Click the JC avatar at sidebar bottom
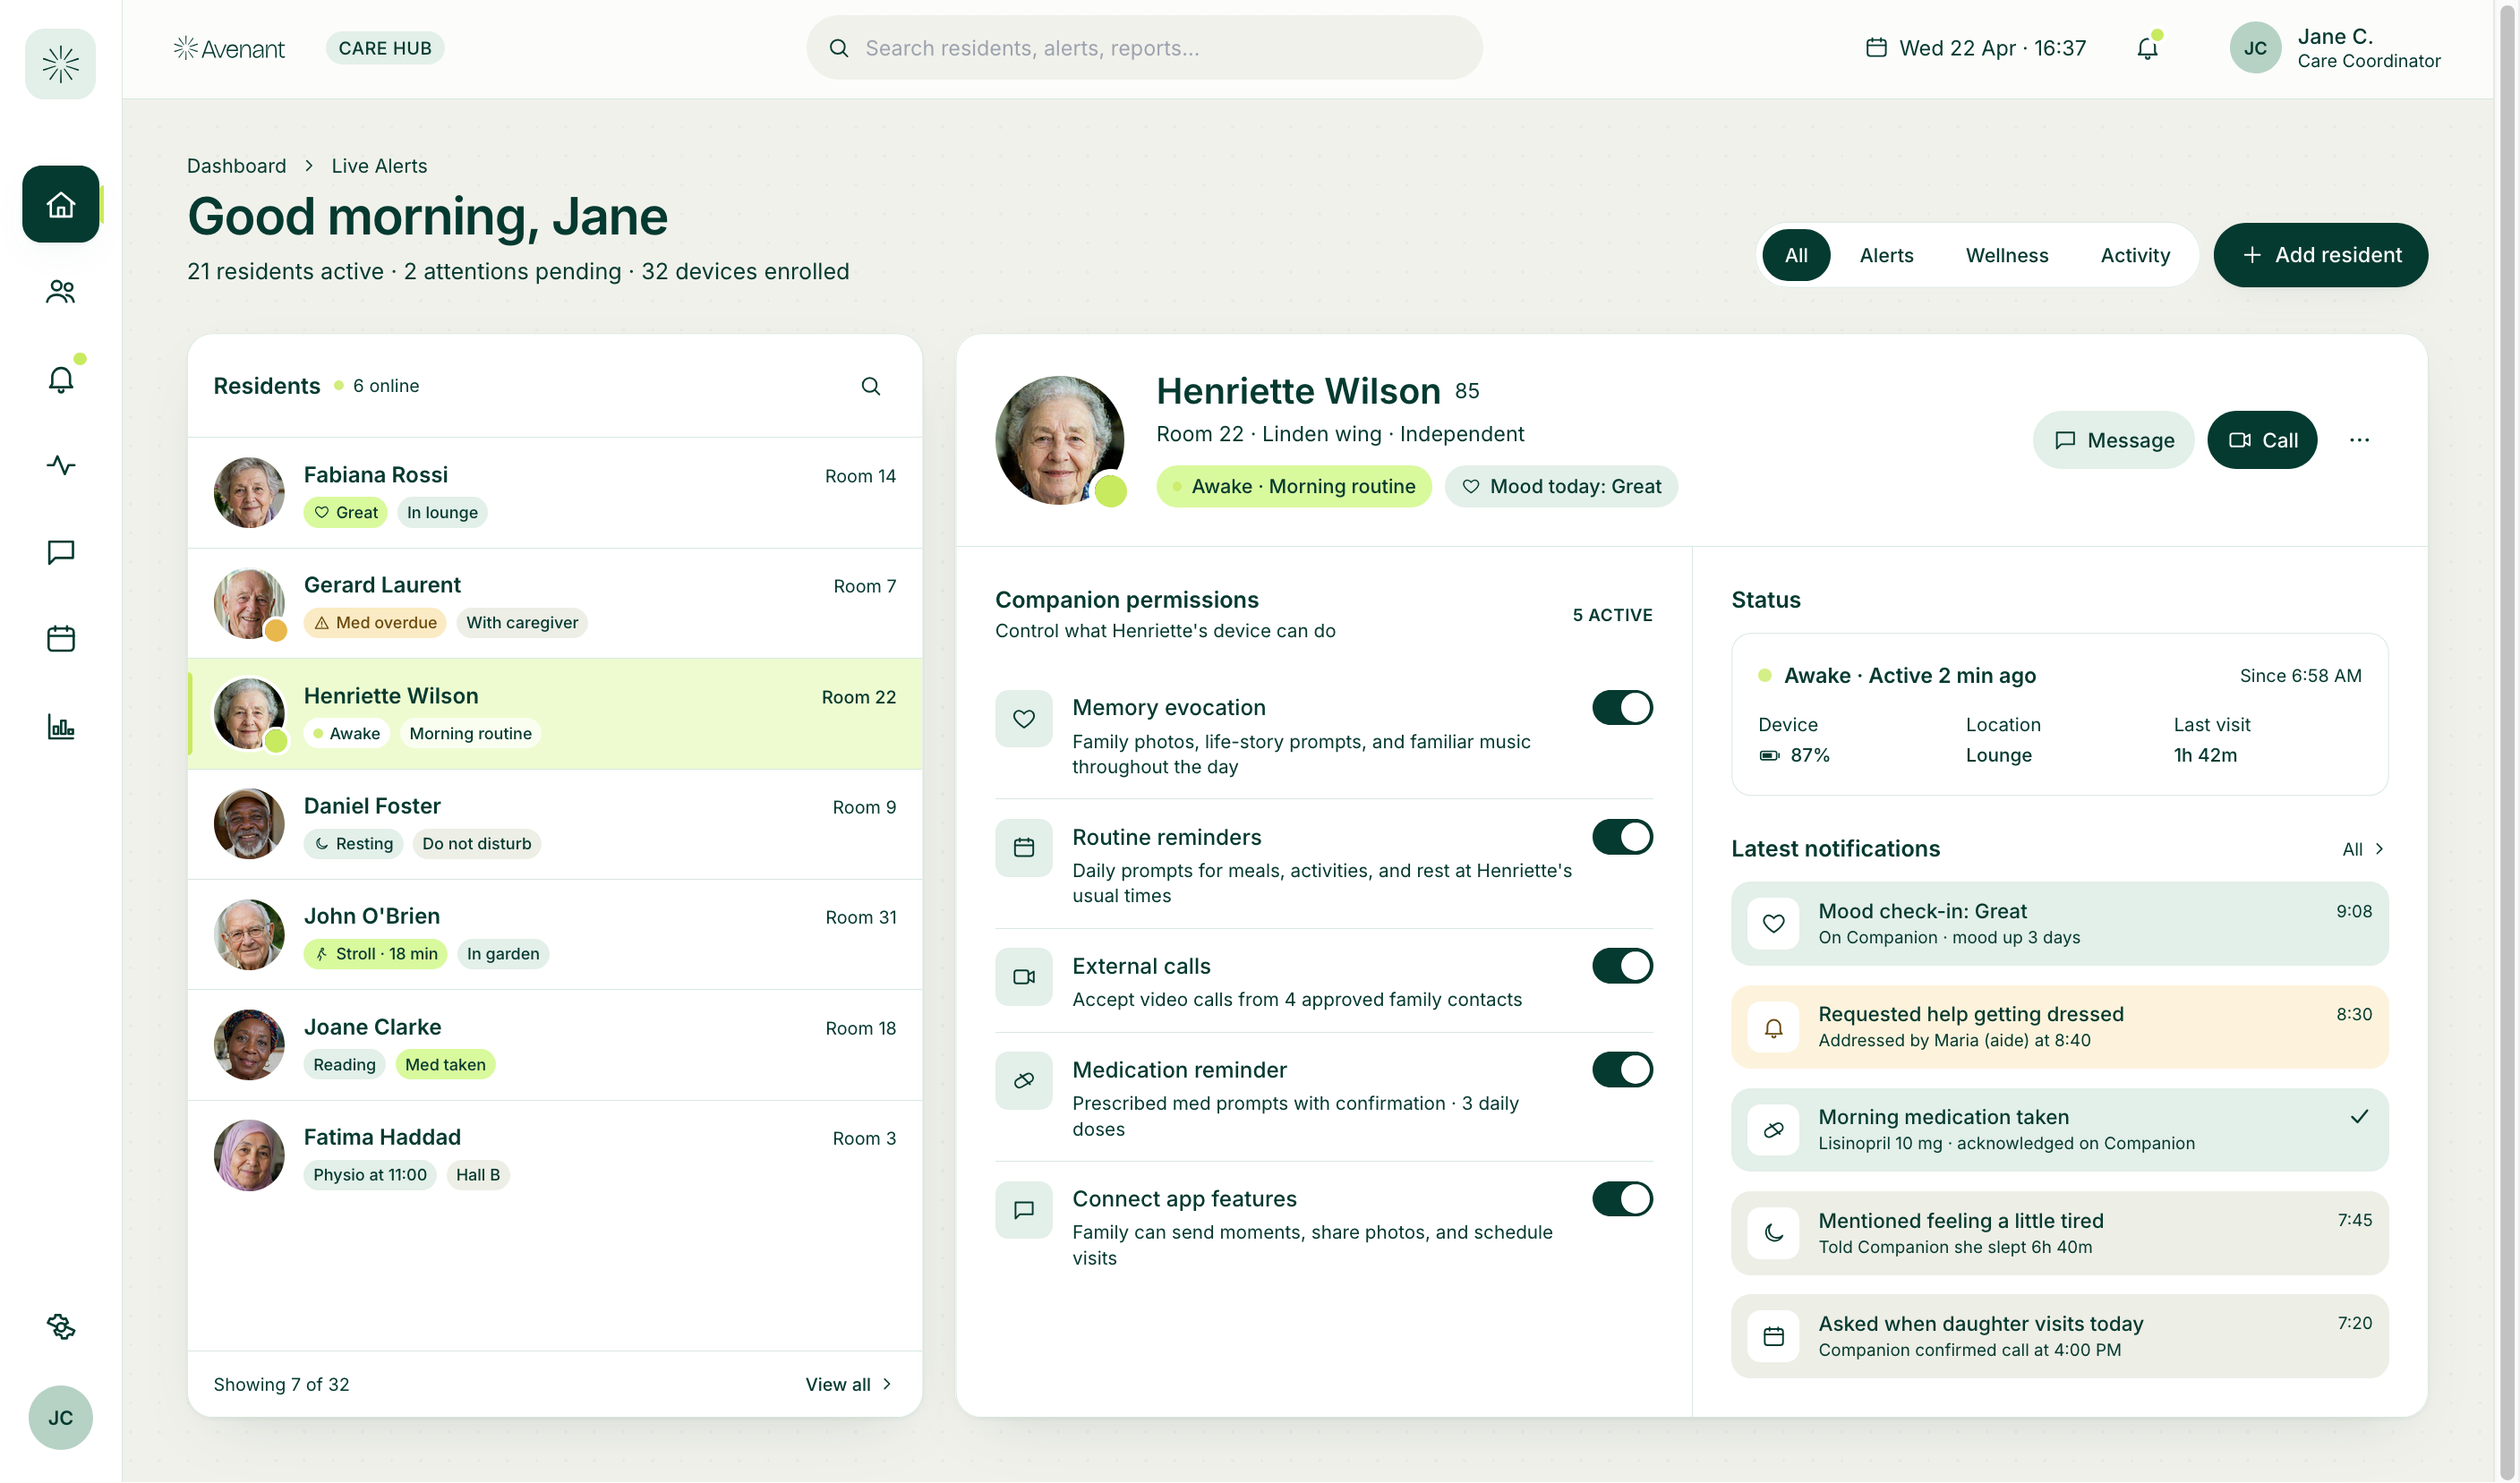Viewport: 2520px width, 1483px height. point(60,1418)
